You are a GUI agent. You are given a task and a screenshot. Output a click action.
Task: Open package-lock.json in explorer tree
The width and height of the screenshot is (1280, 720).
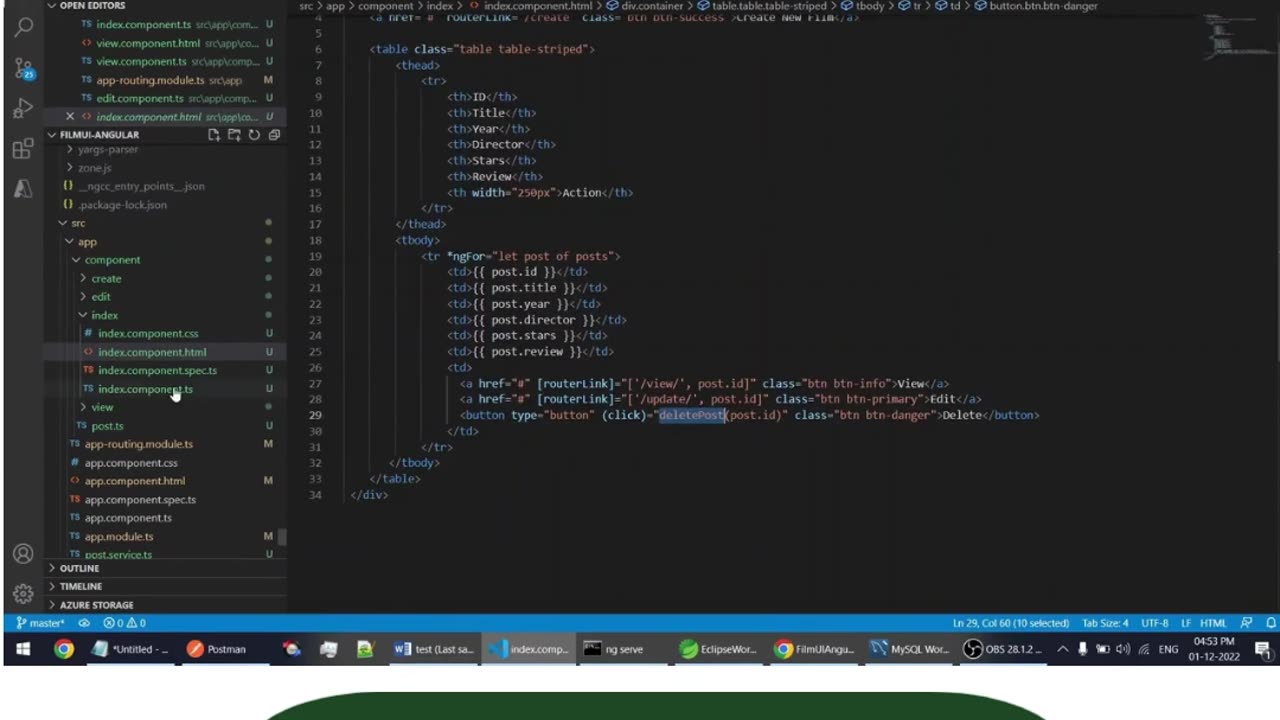click(122, 205)
